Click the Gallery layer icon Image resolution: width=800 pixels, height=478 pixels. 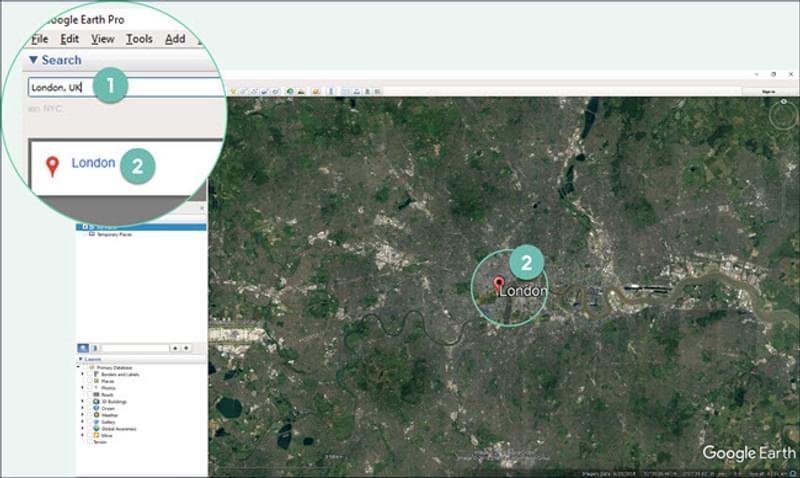click(x=96, y=422)
